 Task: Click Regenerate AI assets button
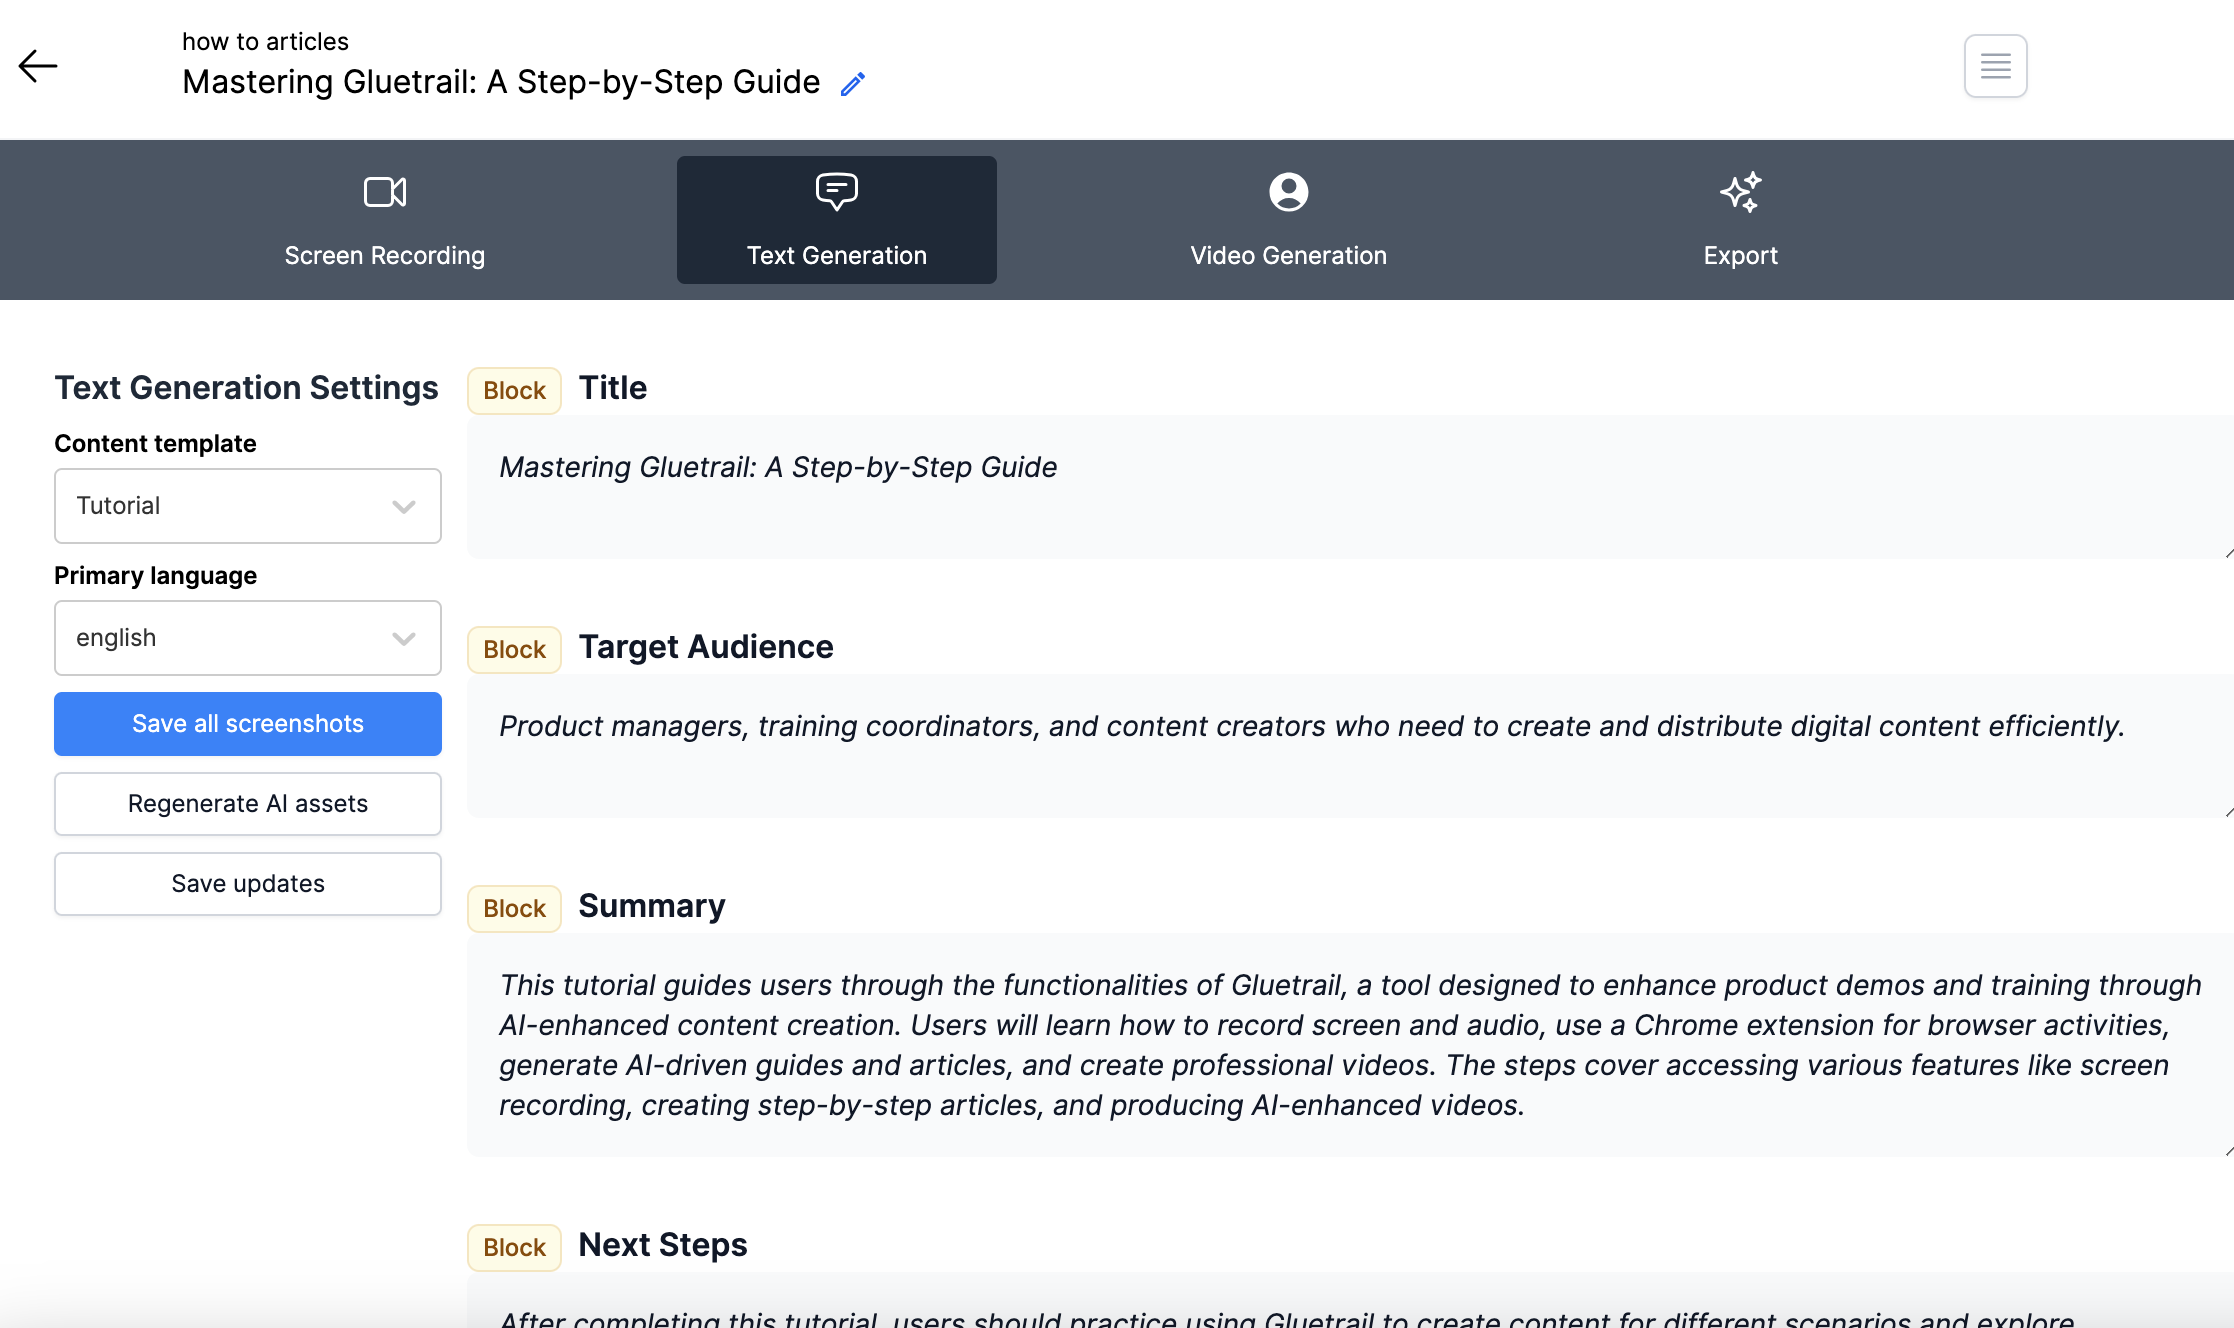[247, 804]
